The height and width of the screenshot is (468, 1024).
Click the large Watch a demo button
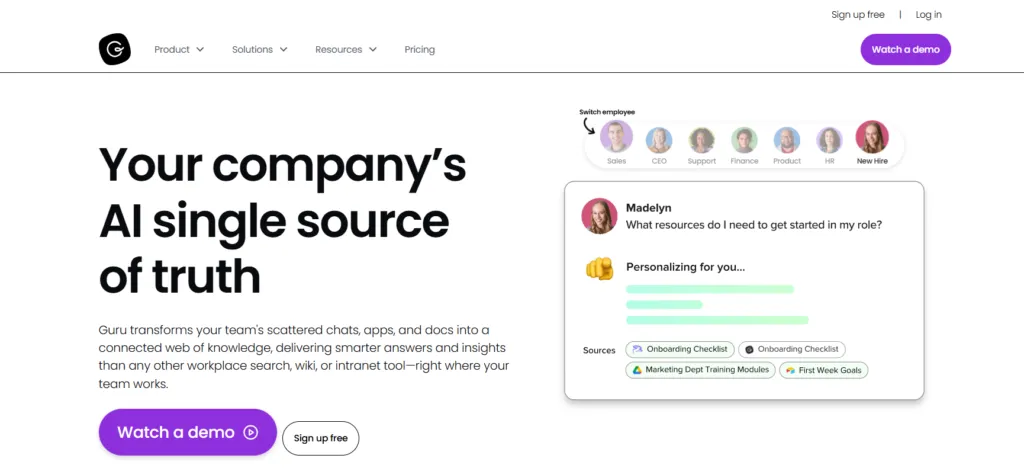pos(188,432)
